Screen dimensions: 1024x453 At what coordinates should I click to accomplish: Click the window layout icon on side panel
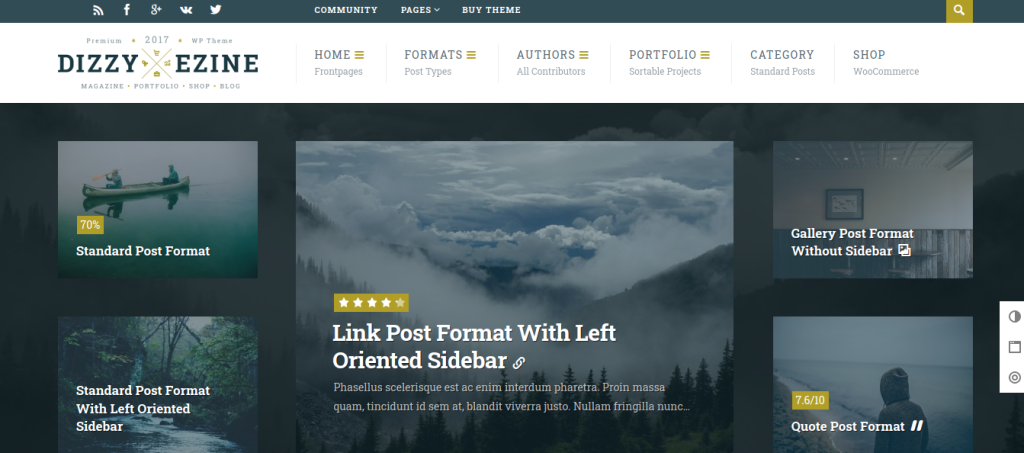coord(1014,347)
